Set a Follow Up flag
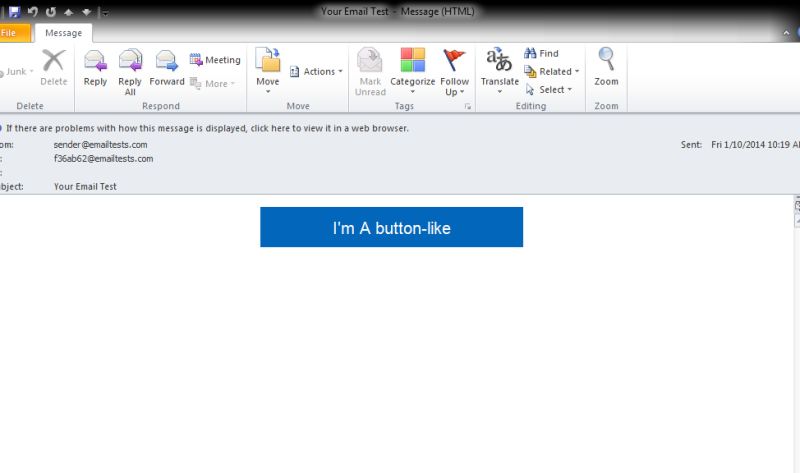The image size is (800, 473). coord(454,72)
